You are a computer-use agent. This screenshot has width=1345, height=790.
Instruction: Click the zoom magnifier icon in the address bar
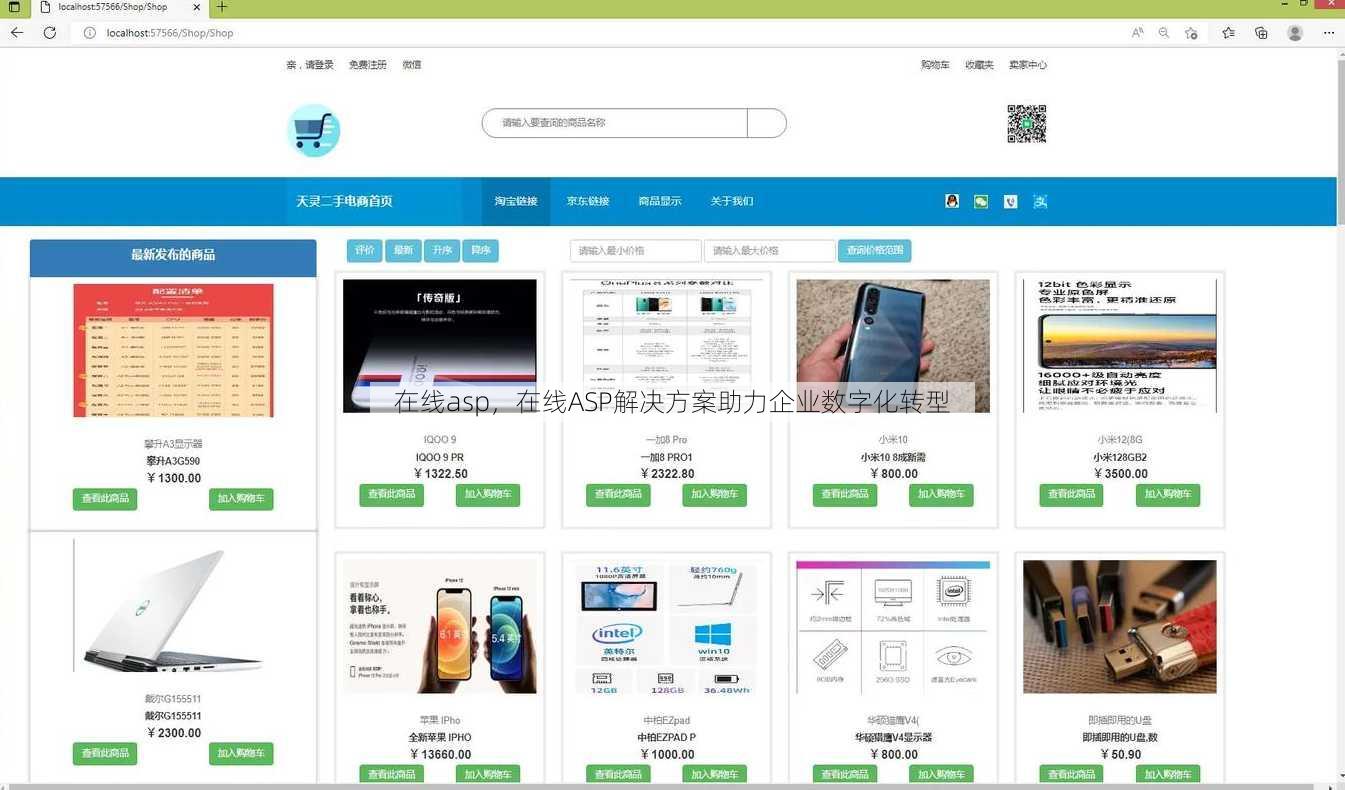pyautogui.click(x=1164, y=33)
